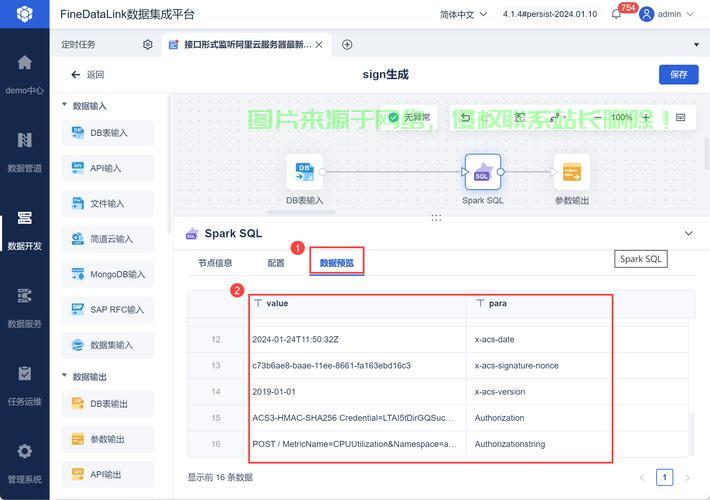Click the 保存 button
Screen dimensions: 710x500
coord(678,75)
